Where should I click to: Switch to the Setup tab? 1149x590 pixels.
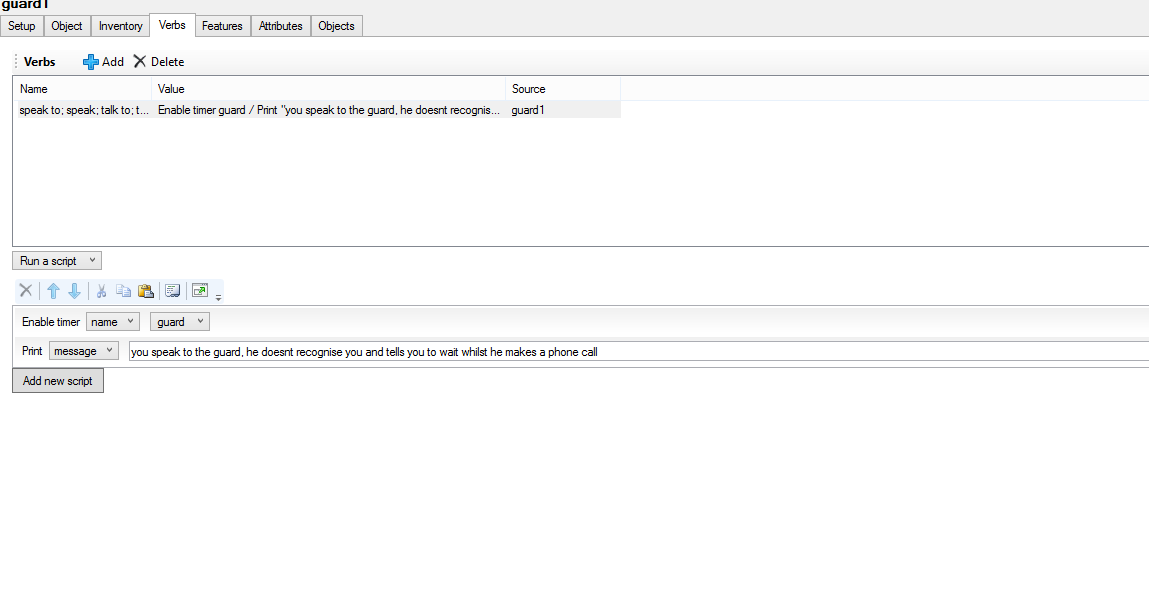(22, 26)
